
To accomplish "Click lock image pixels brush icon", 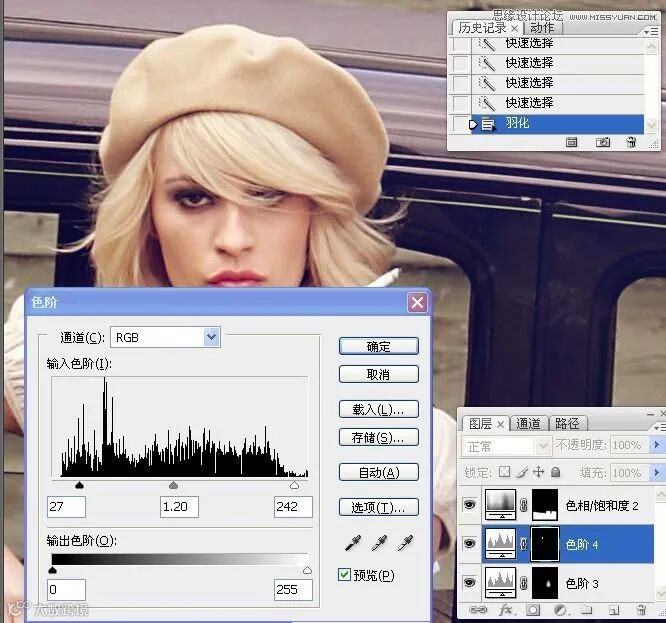I will point(522,472).
